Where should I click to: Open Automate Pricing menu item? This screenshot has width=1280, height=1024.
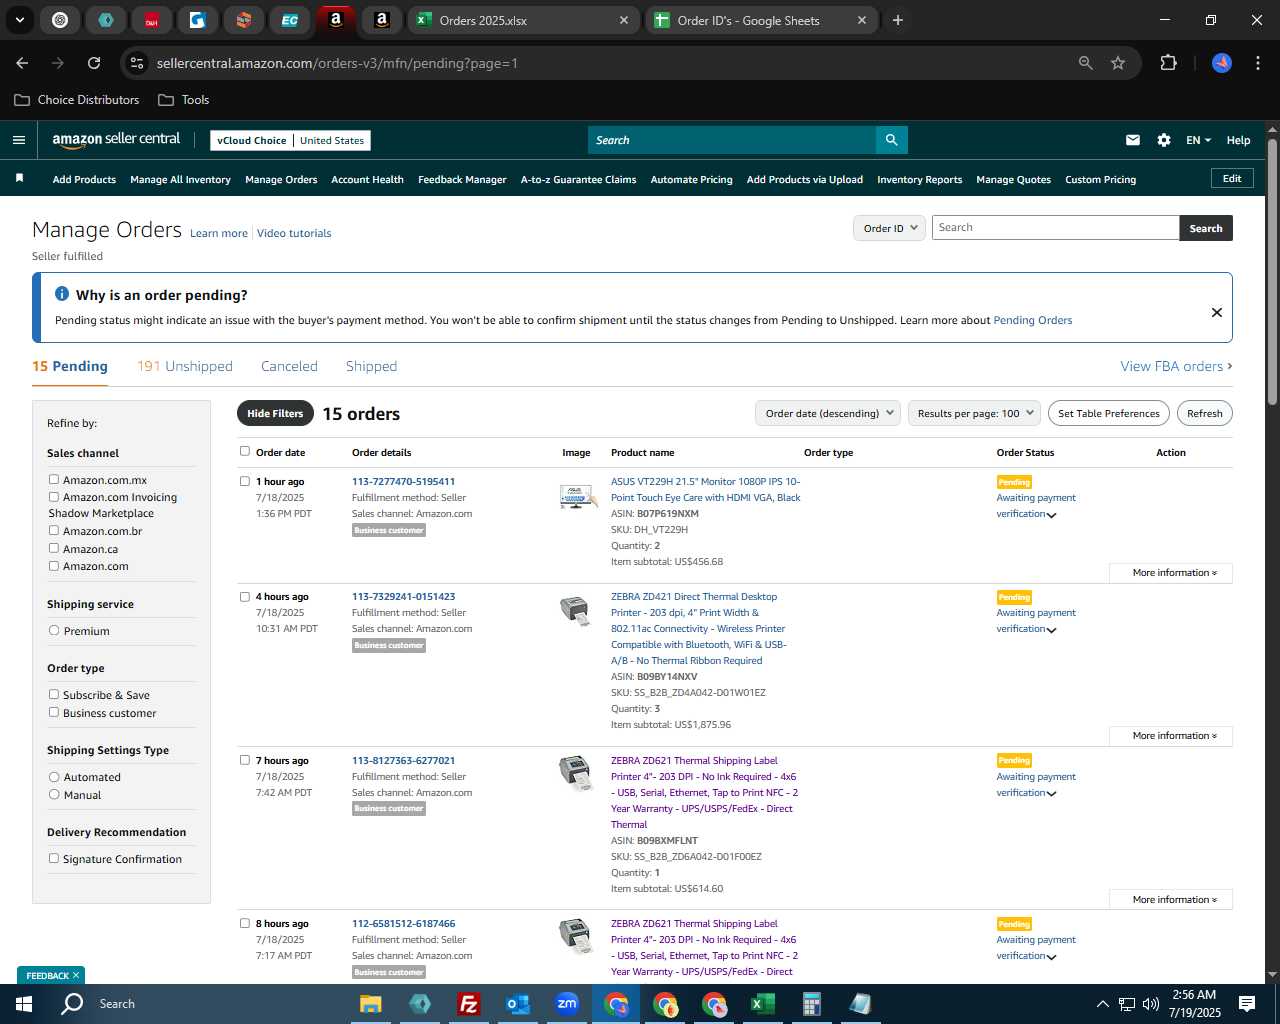point(691,179)
